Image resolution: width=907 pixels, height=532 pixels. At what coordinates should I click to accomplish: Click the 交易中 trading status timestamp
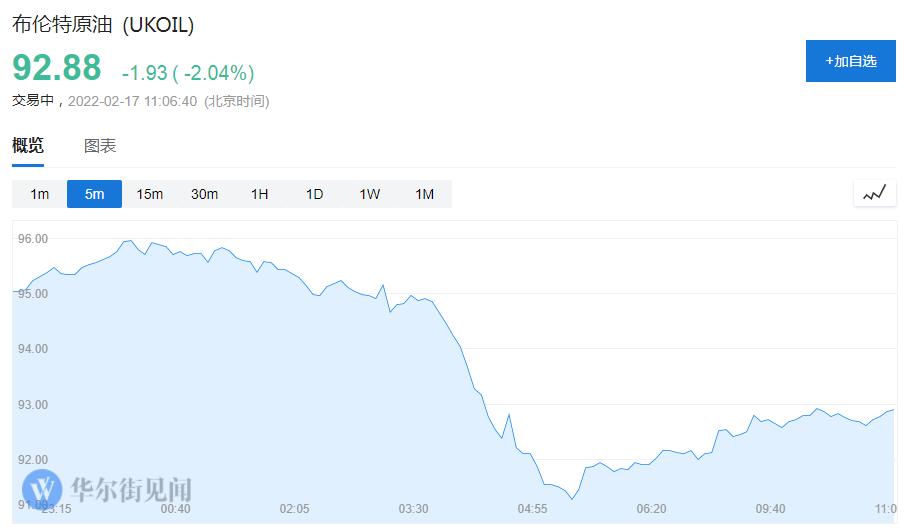click(140, 101)
